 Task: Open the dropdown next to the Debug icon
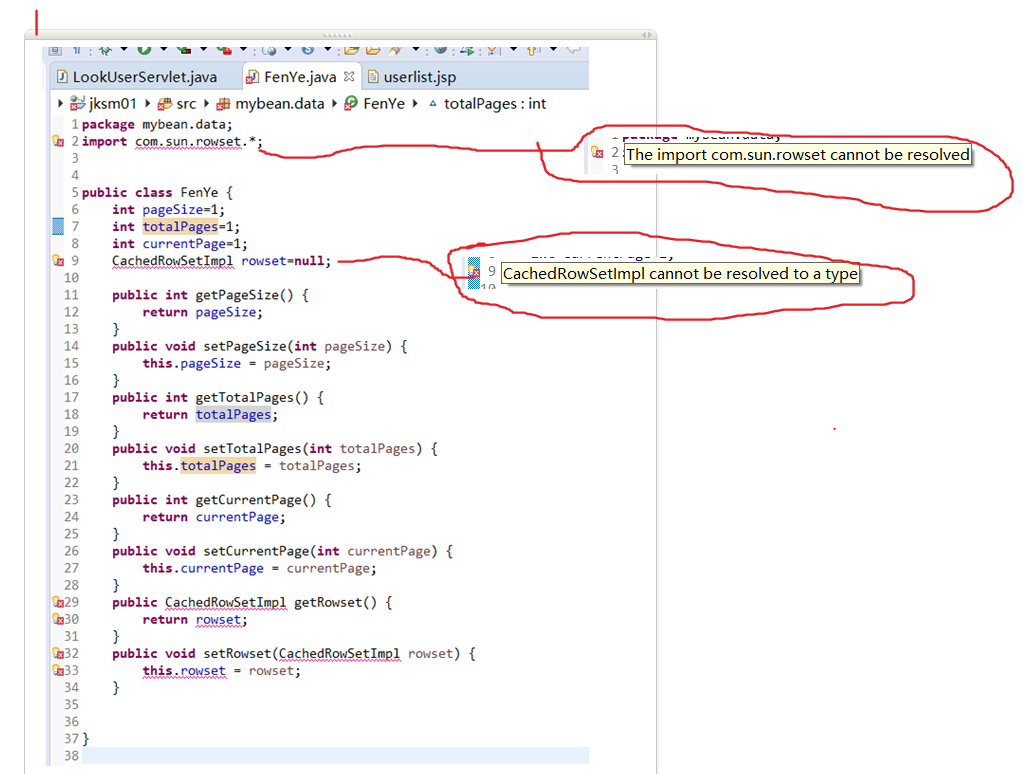pos(123,50)
